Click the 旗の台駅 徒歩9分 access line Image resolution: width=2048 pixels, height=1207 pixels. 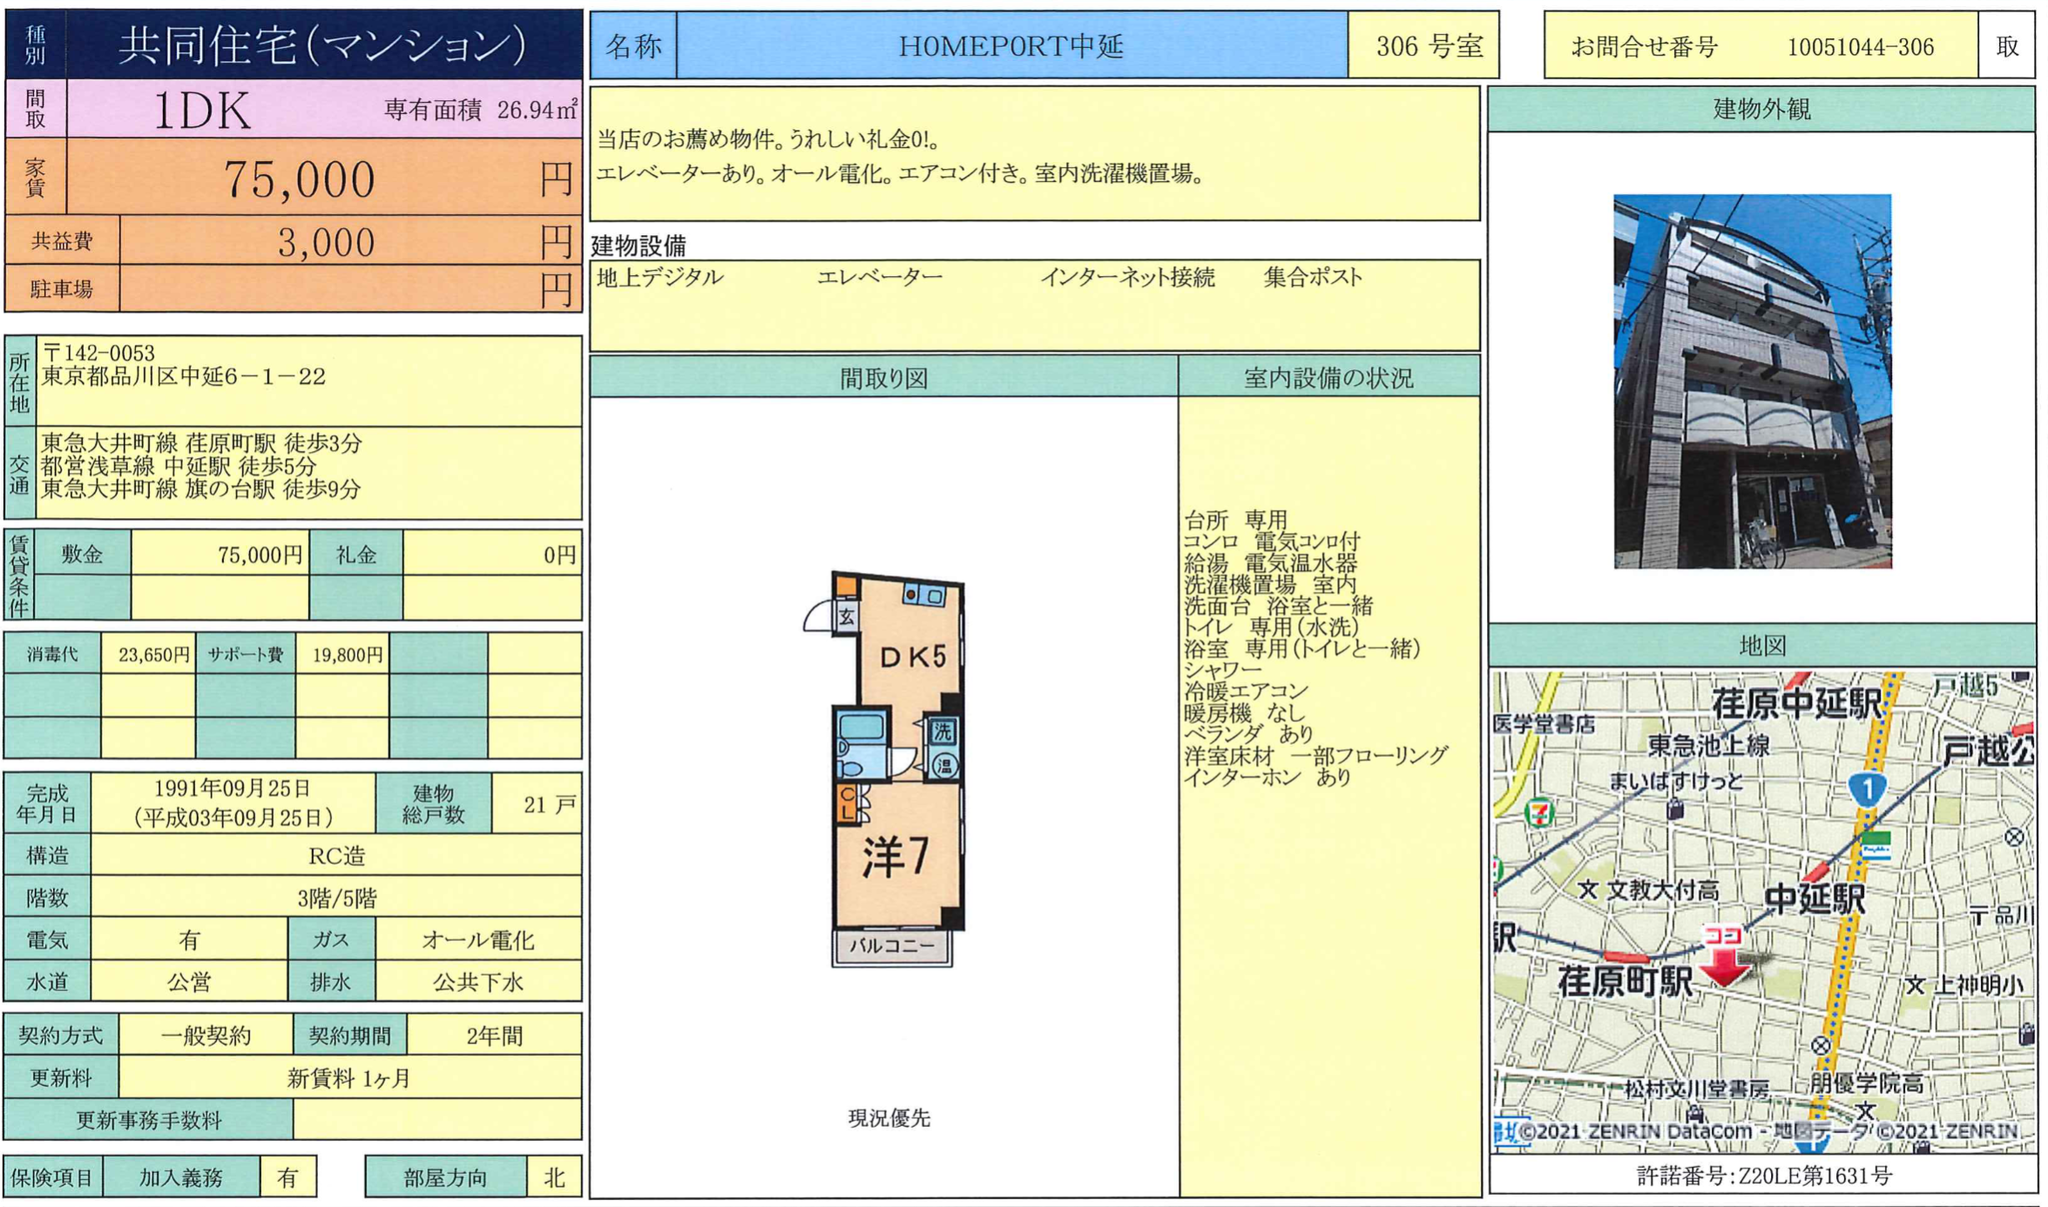pos(201,489)
